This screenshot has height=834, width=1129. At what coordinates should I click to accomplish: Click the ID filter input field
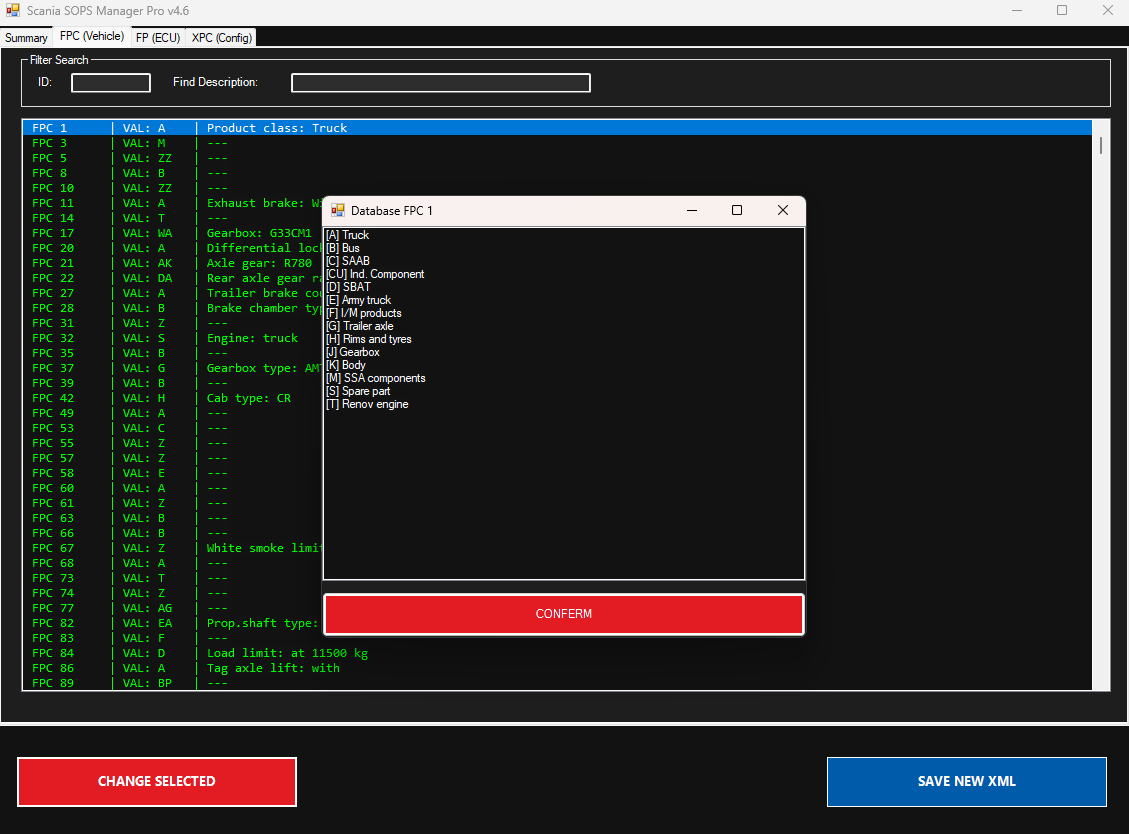point(111,83)
